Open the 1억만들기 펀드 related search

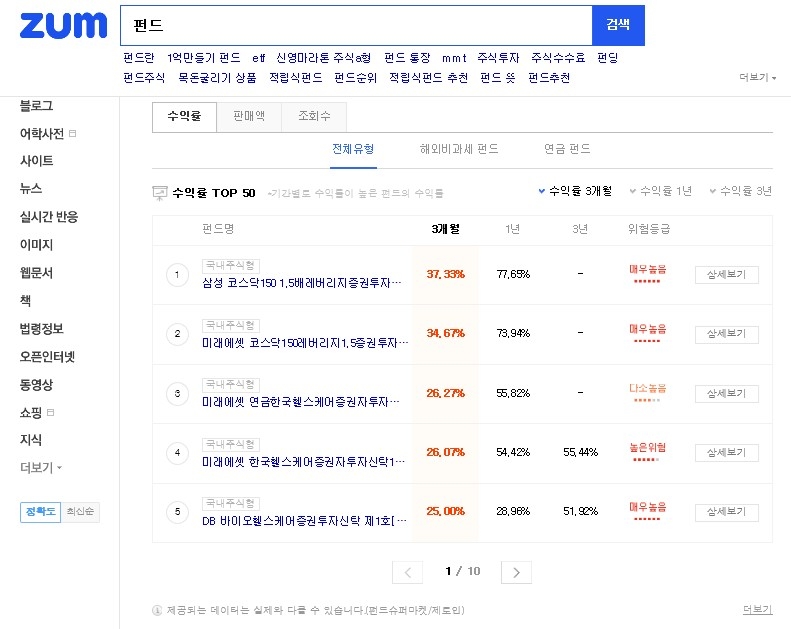point(204,58)
